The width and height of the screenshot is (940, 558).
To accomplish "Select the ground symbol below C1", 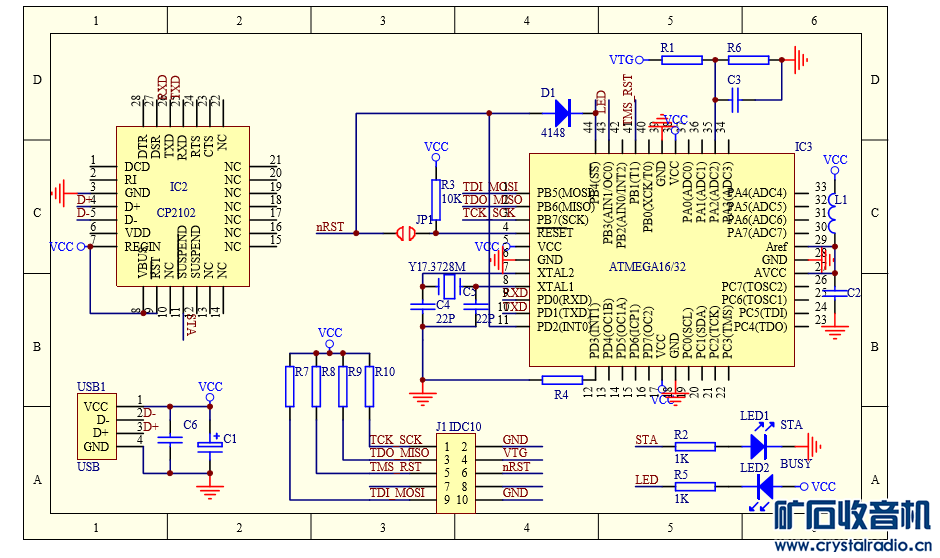I will pos(210,491).
